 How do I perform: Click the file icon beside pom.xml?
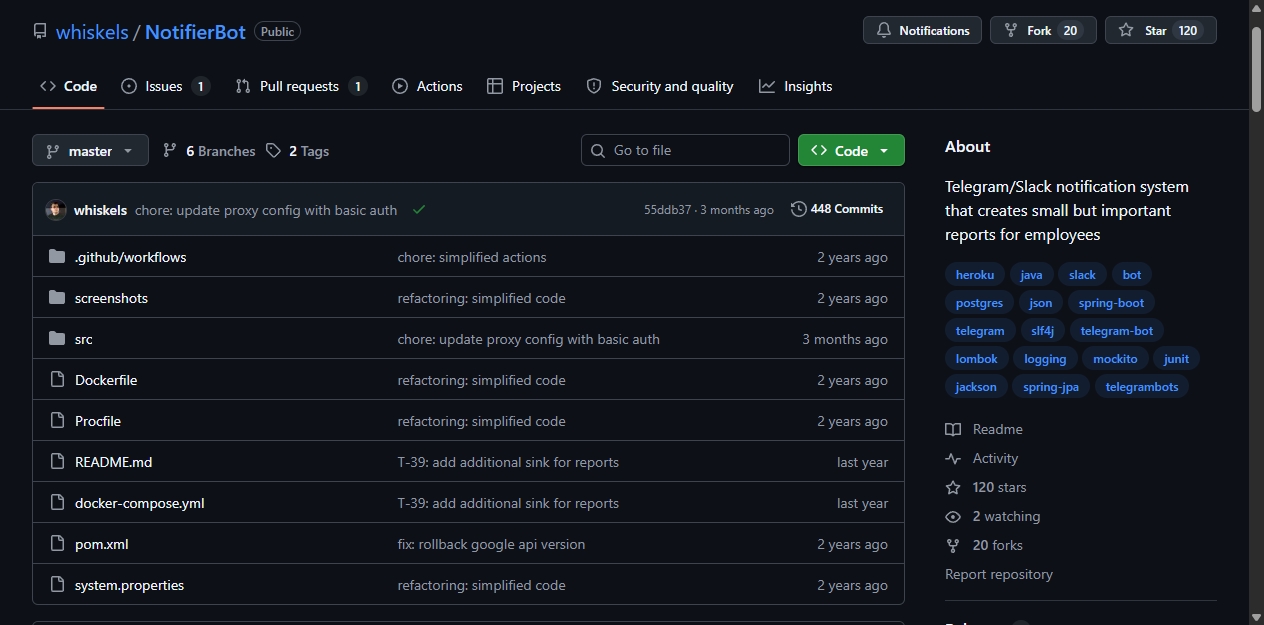pos(57,544)
